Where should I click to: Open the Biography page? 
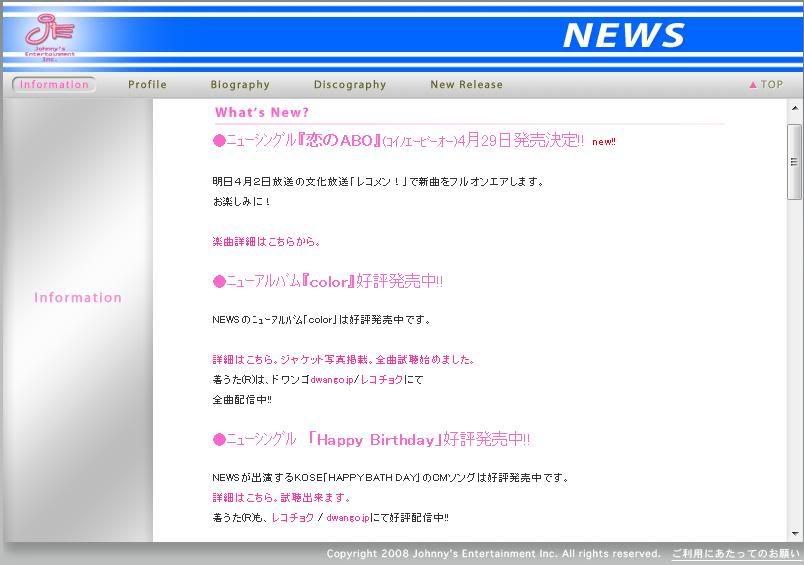pos(240,85)
